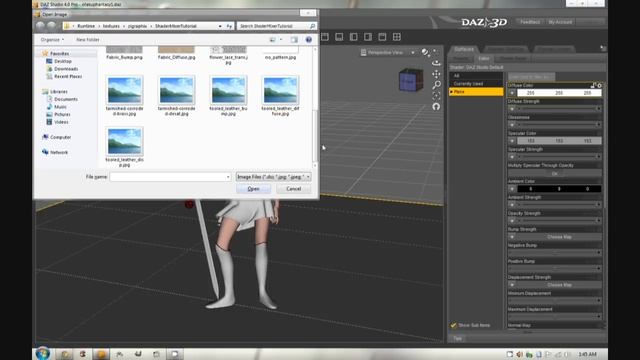The image size is (640, 360).
Task: Toggle Multiply Specular Through Opacity On button
Action: click(x=554, y=173)
